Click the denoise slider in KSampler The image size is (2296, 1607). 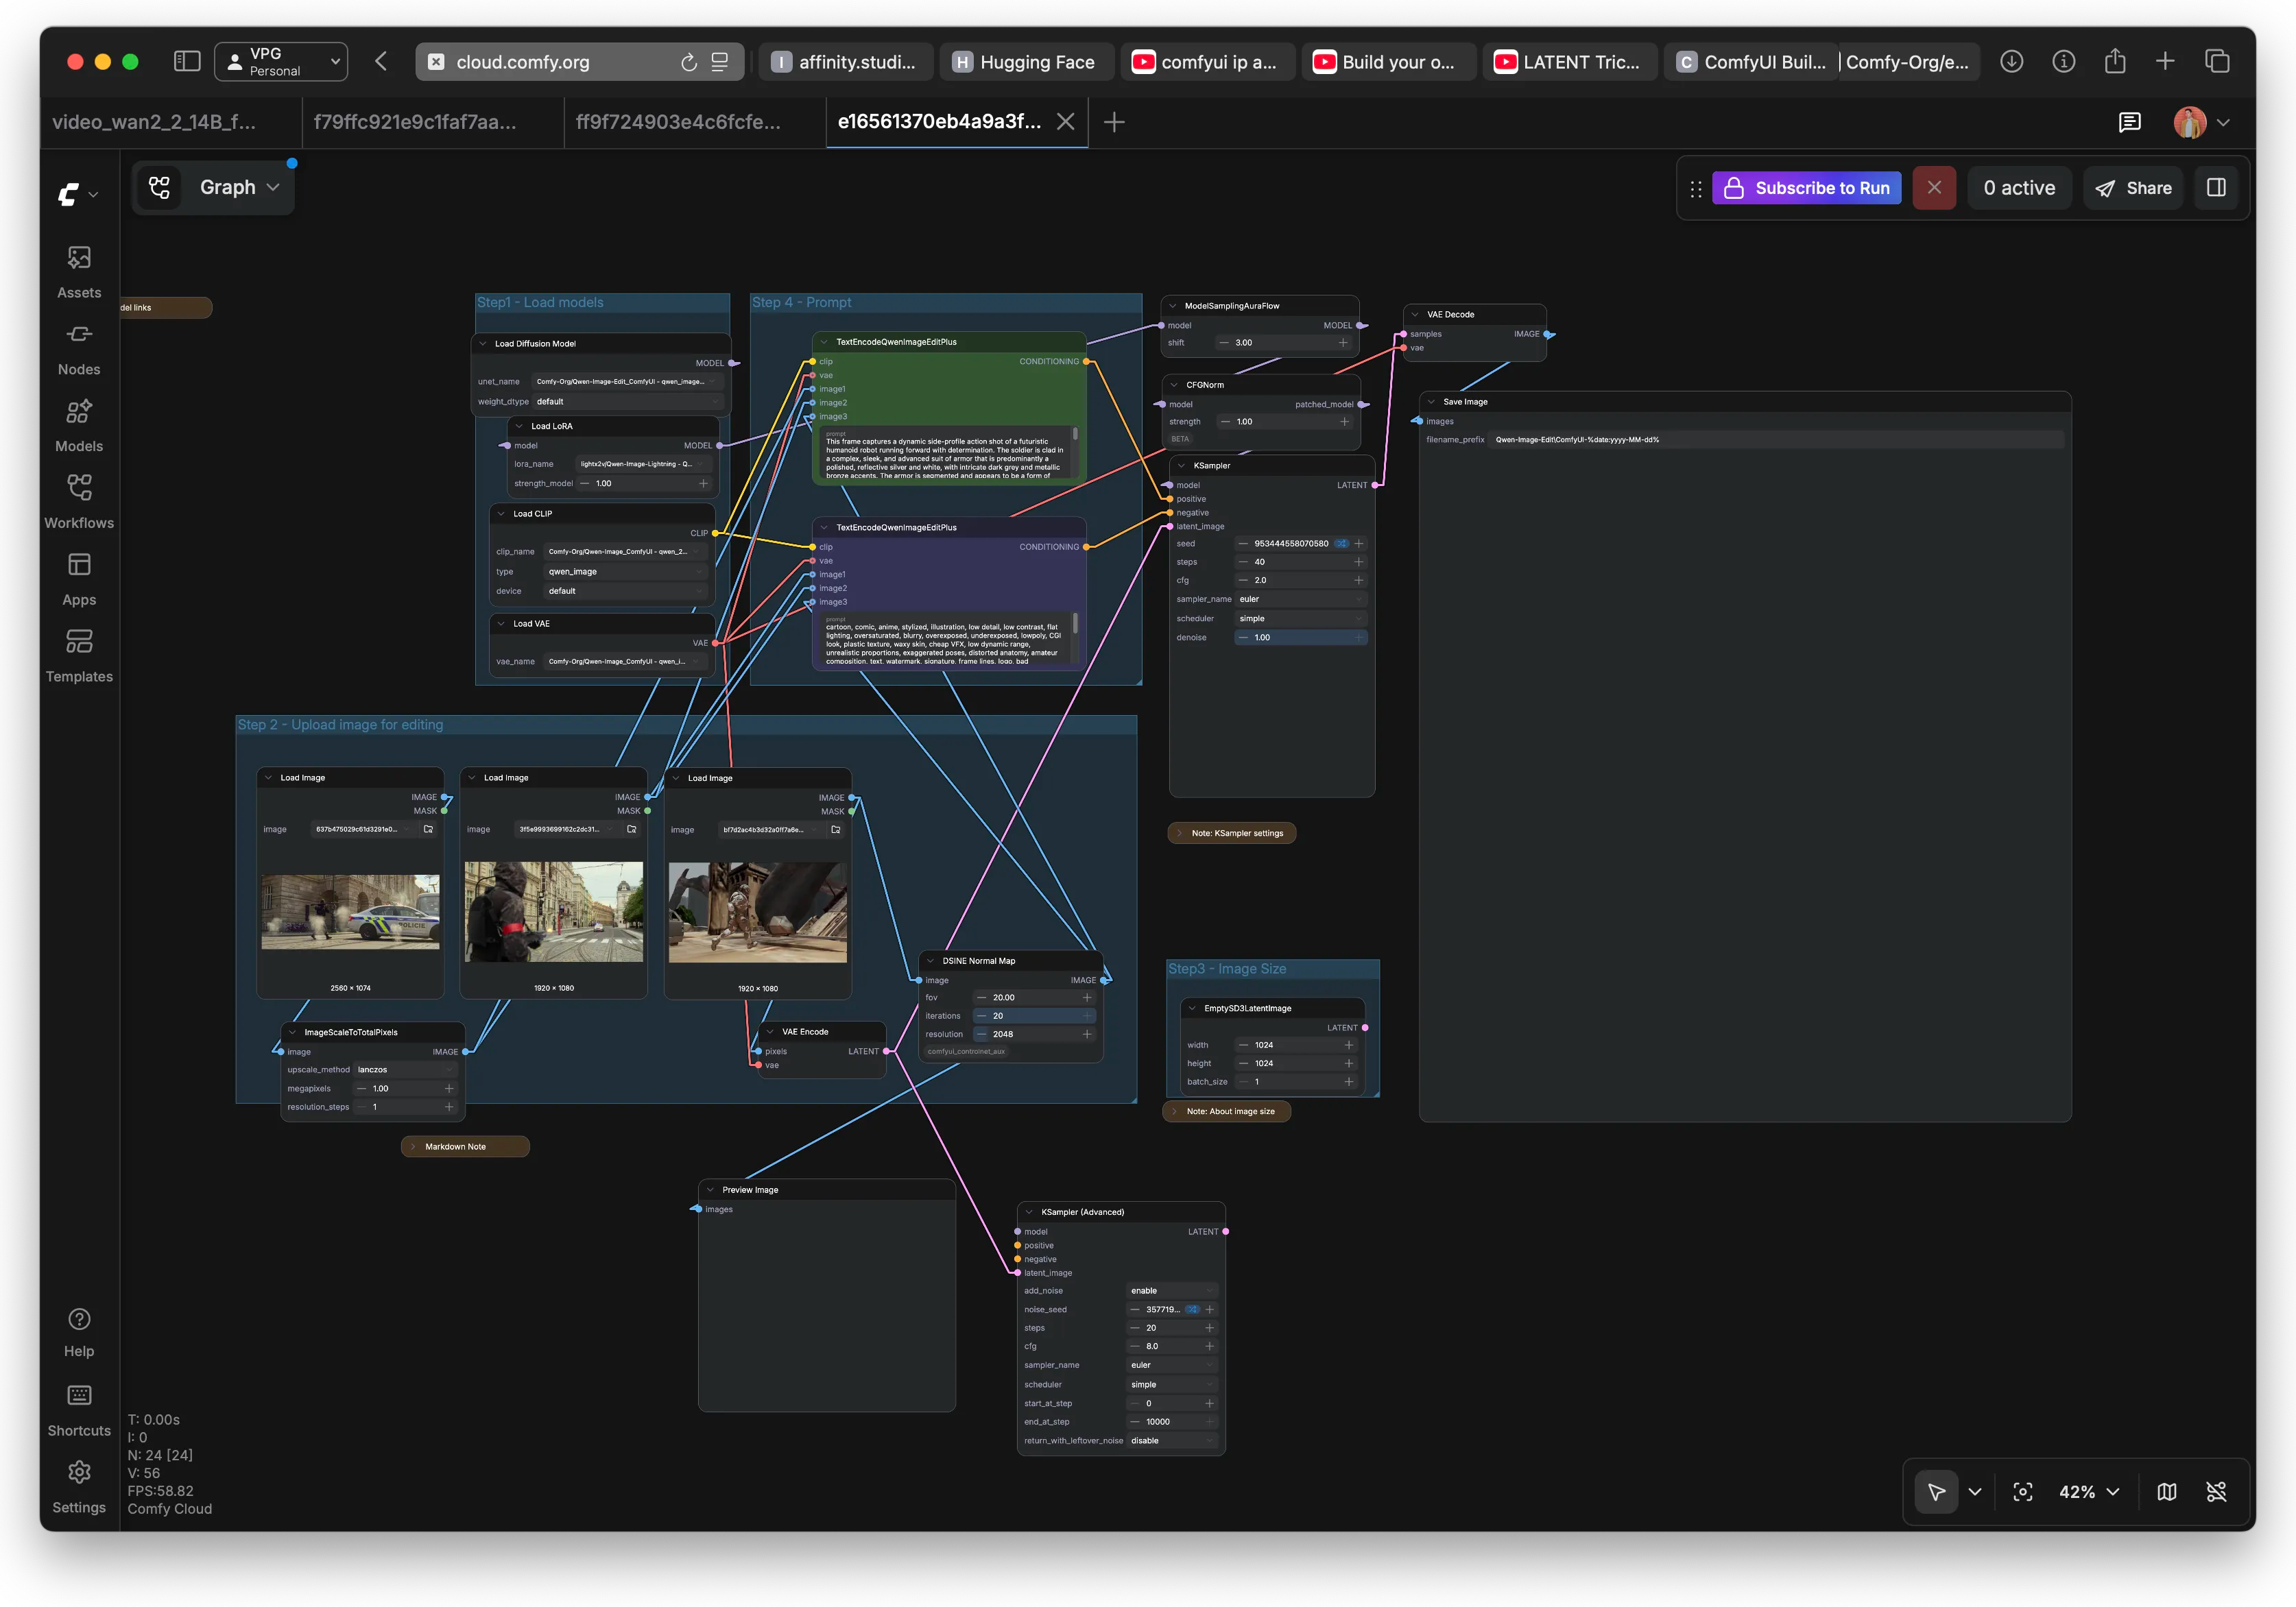[x=1300, y=637]
